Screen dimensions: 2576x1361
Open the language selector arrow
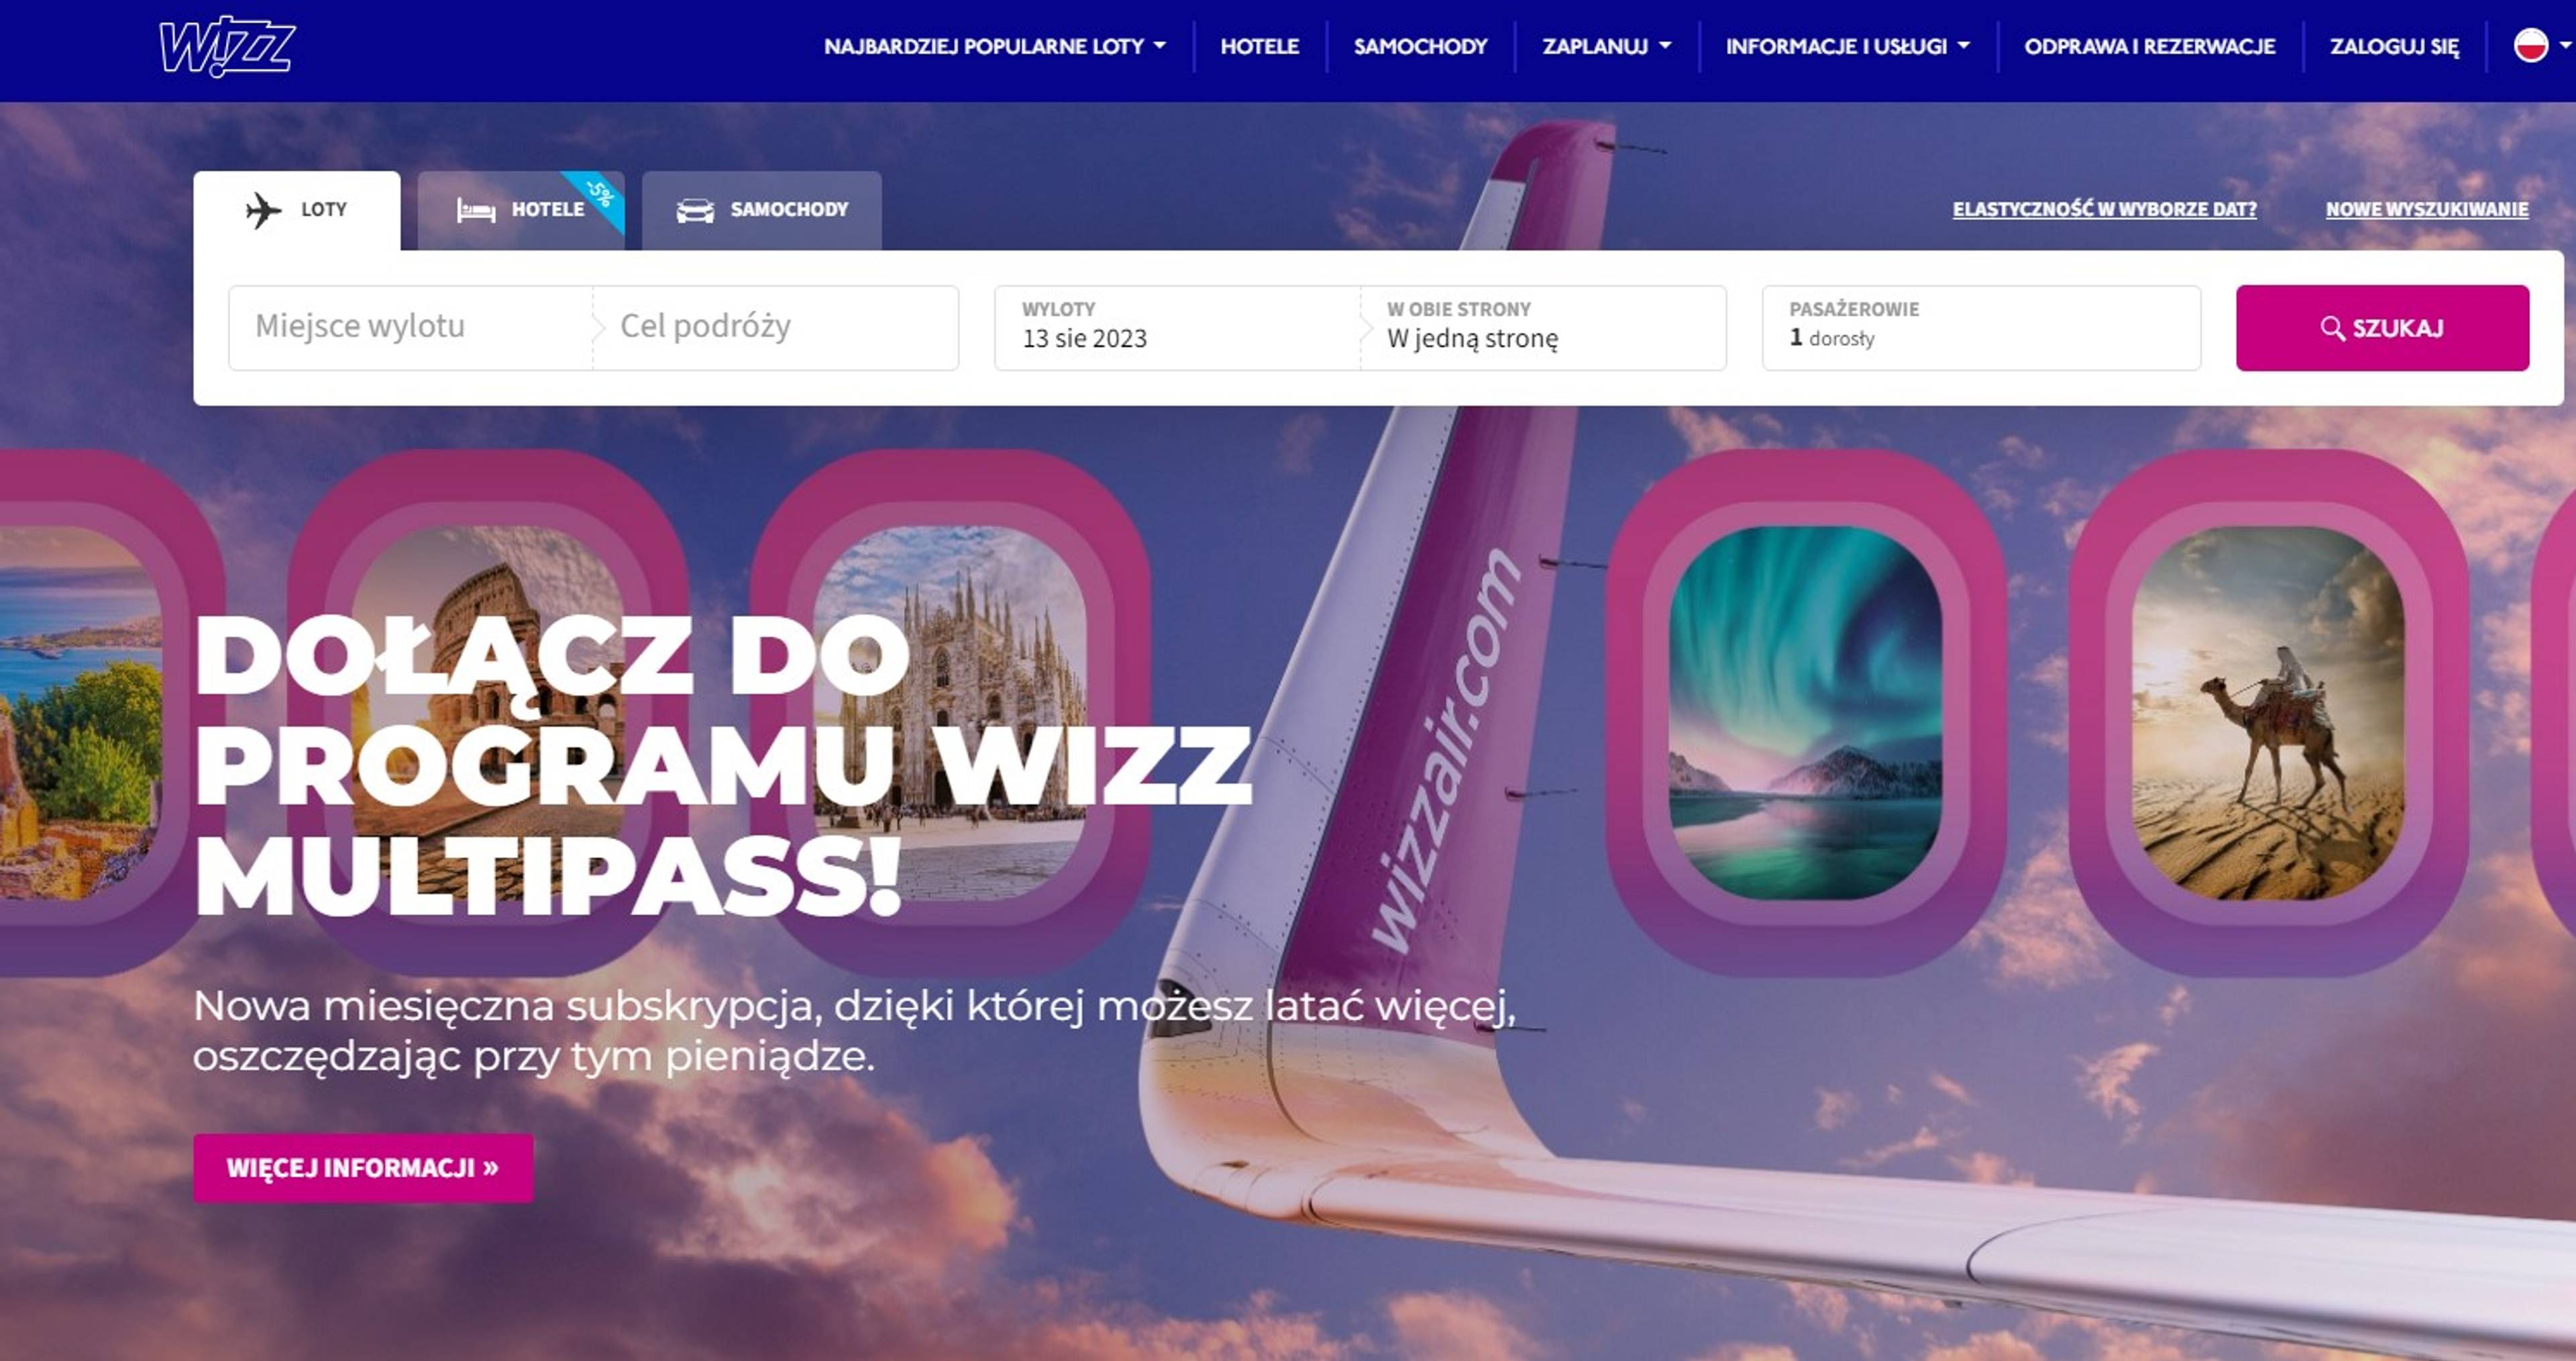[x=2565, y=46]
